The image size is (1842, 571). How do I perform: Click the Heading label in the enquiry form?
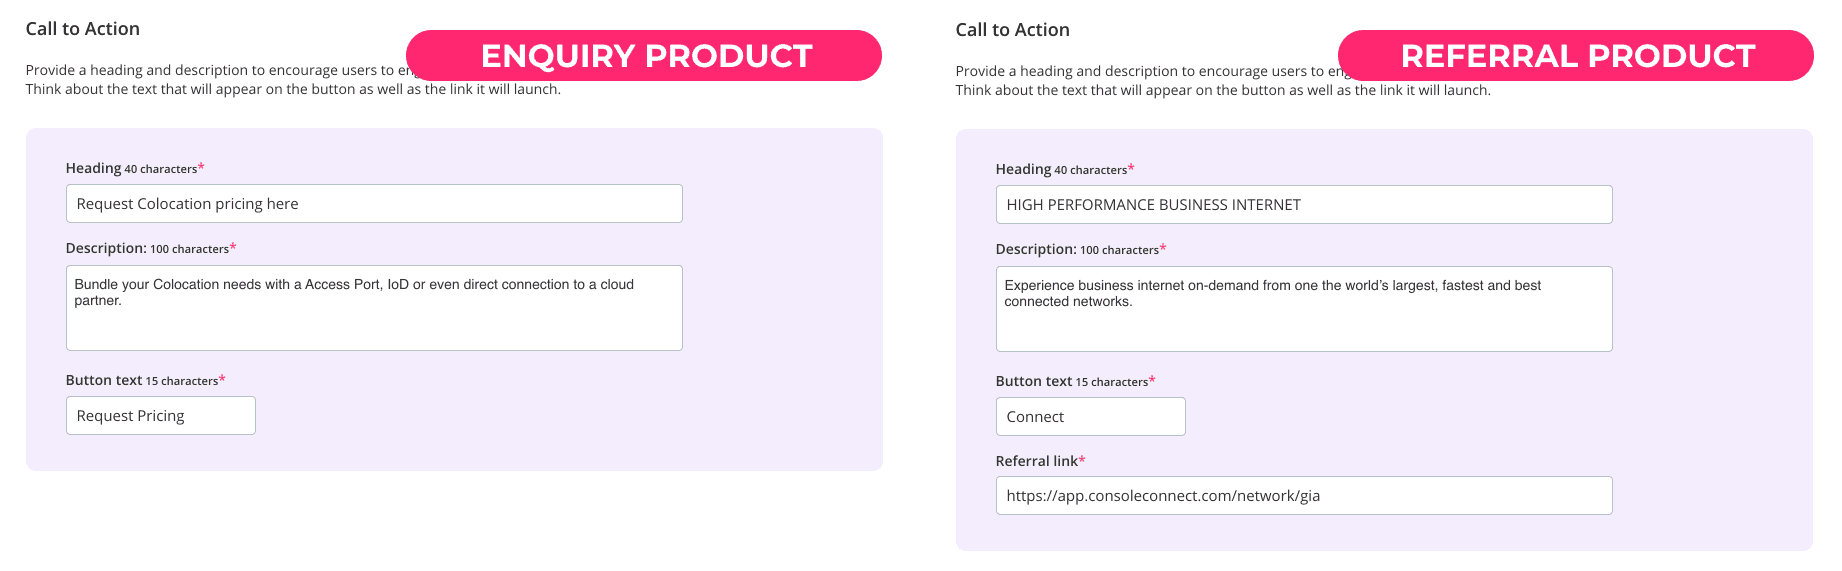93,168
